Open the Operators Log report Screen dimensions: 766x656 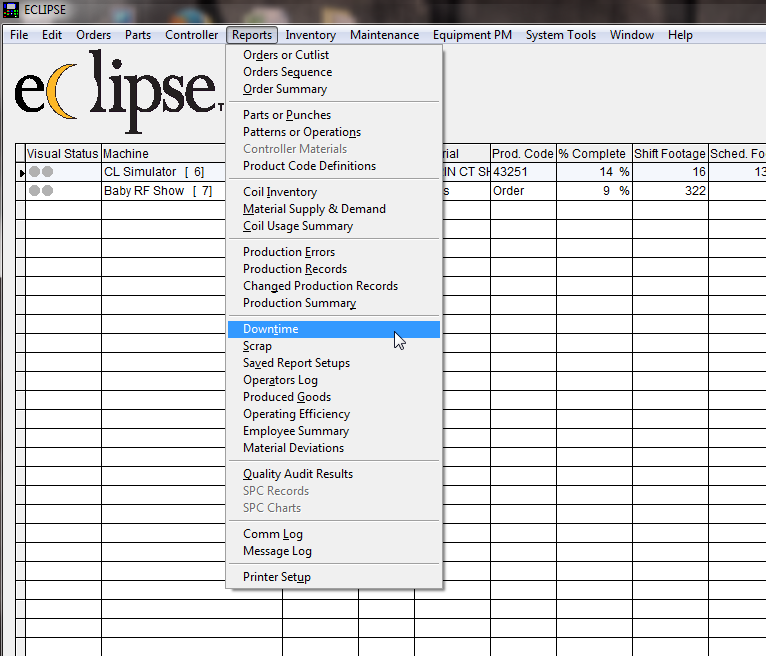pos(334,381)
